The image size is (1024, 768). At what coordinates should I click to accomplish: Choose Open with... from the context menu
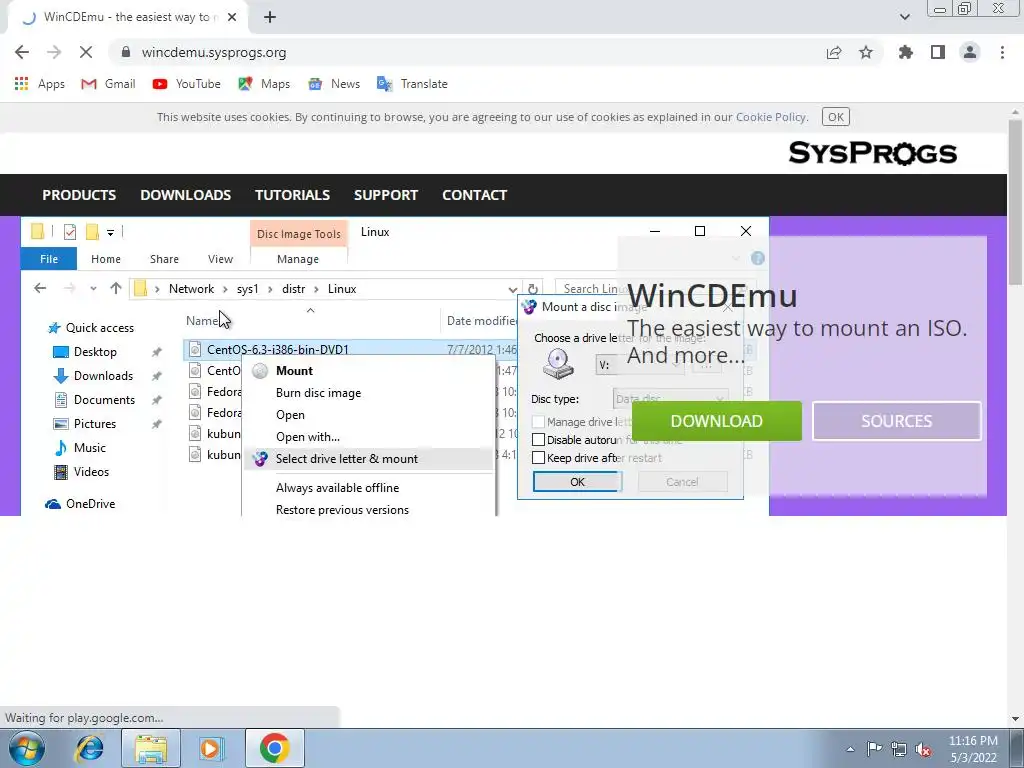click(x=308, y=436)
